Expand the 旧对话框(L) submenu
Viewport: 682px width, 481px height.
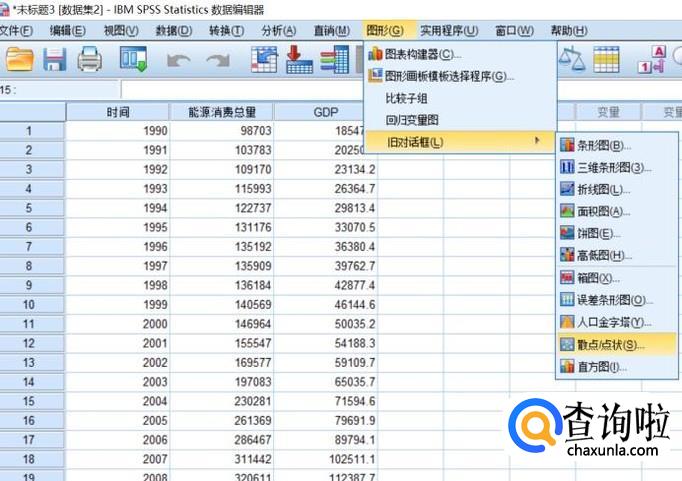click(460, 142)
